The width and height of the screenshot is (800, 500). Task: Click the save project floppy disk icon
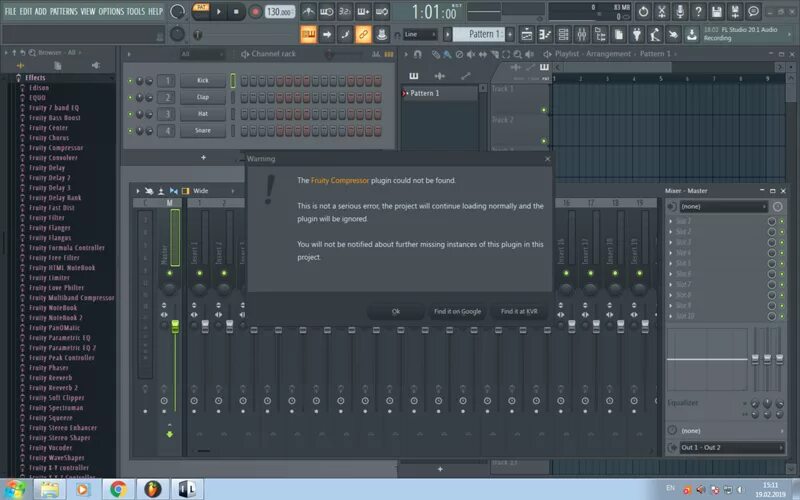tap(716, 11)
